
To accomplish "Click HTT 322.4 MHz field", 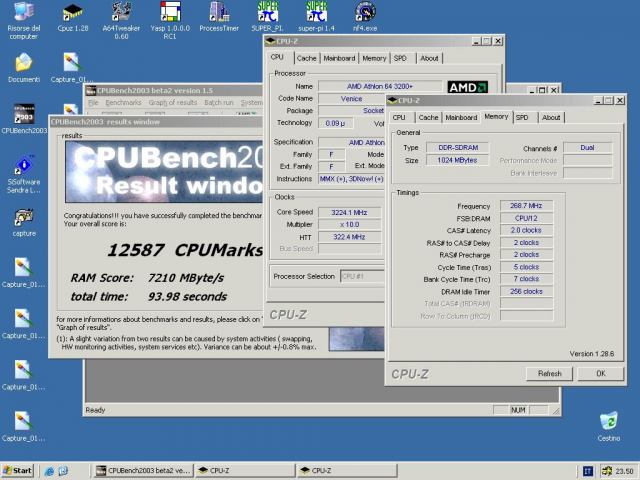I will 349,237.
